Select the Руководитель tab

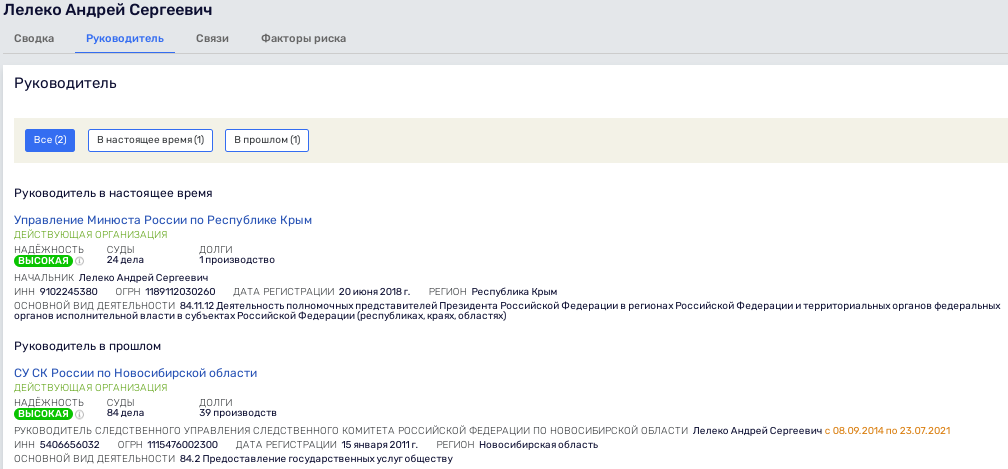(x=125, y=39)
